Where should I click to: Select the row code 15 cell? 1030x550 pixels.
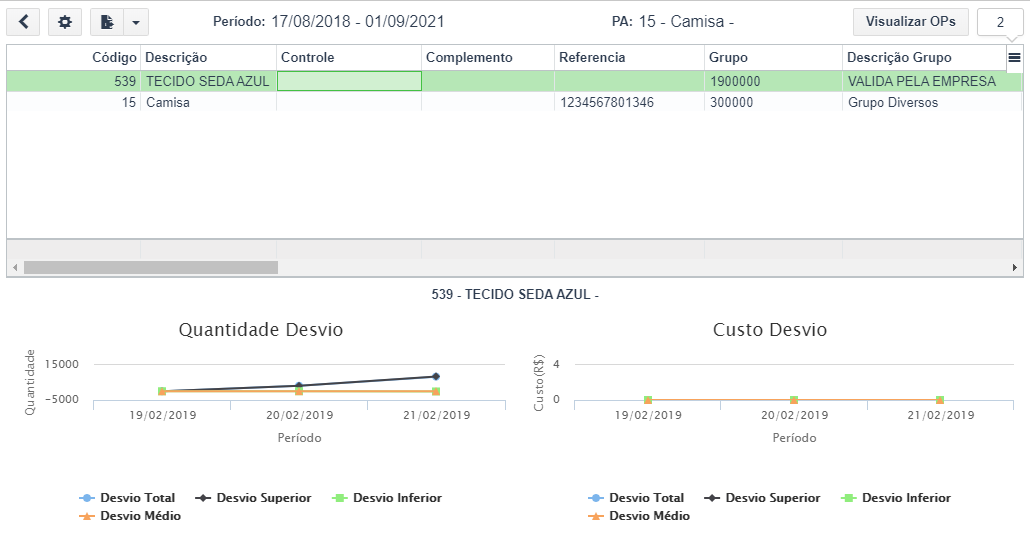tap(74, 103)
